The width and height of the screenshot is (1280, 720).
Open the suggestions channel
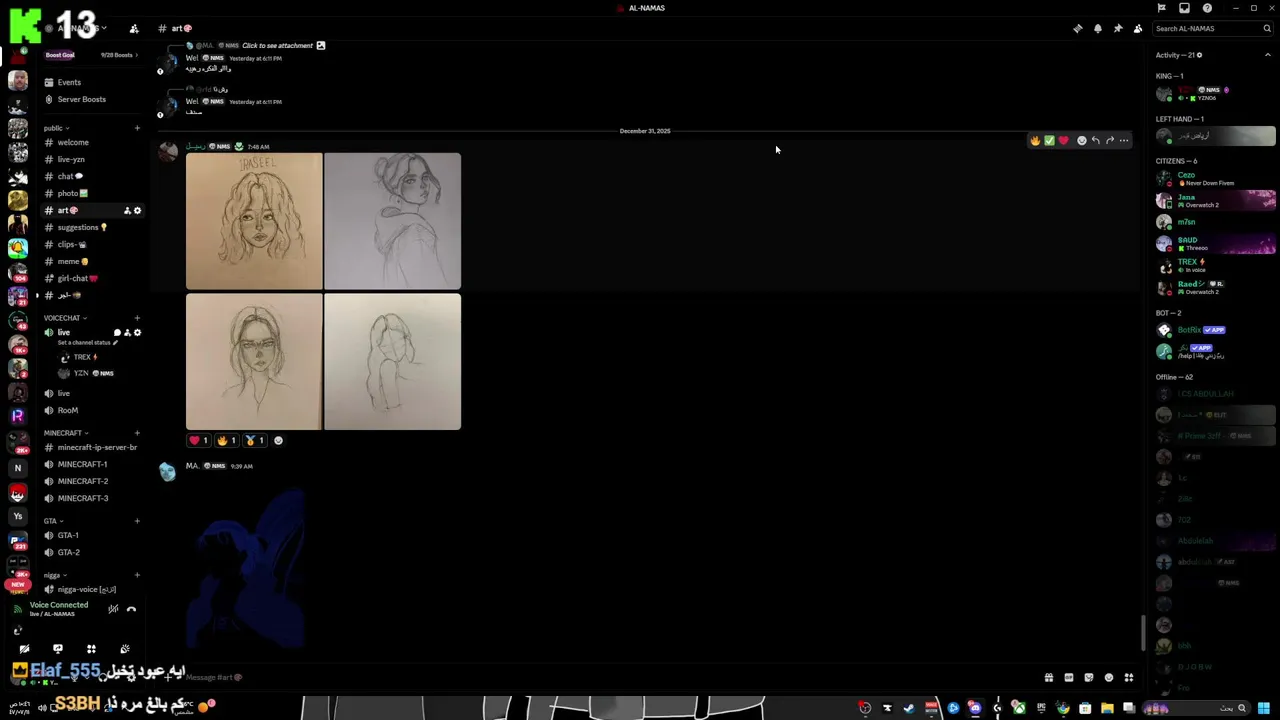(x=90, y=227)
